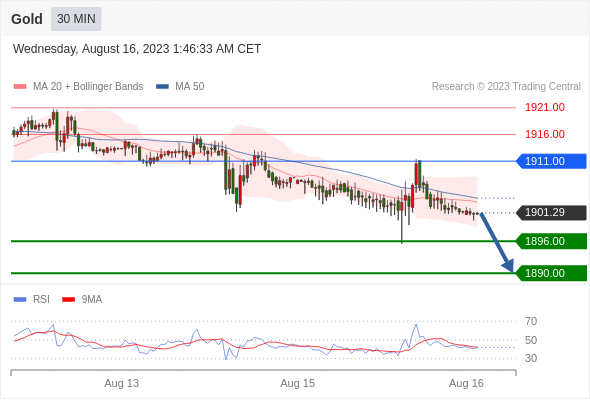Screen dimensions: 590x400
Task: Click the 1916.00 resistance label
Action: (545, 134)
